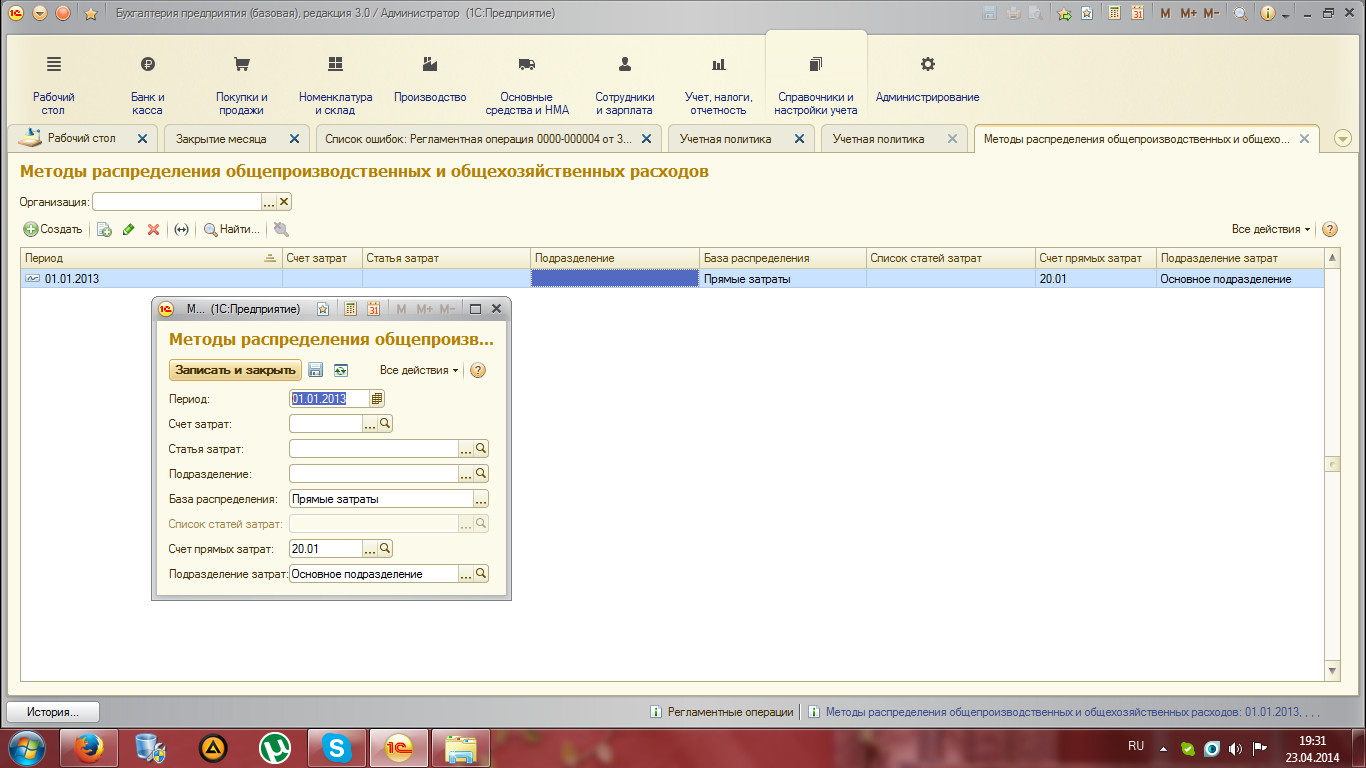This screenshot has width=1366, height=768.
Task: Click the floppy disk save icon in dialog
Action: [316, 370]
